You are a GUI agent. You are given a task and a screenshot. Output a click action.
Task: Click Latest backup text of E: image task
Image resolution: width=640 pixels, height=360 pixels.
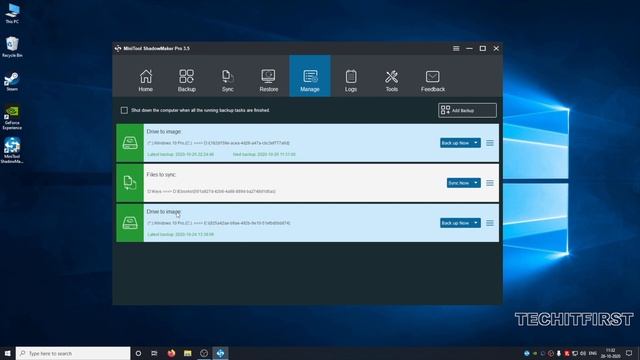[x=180, y=234]
